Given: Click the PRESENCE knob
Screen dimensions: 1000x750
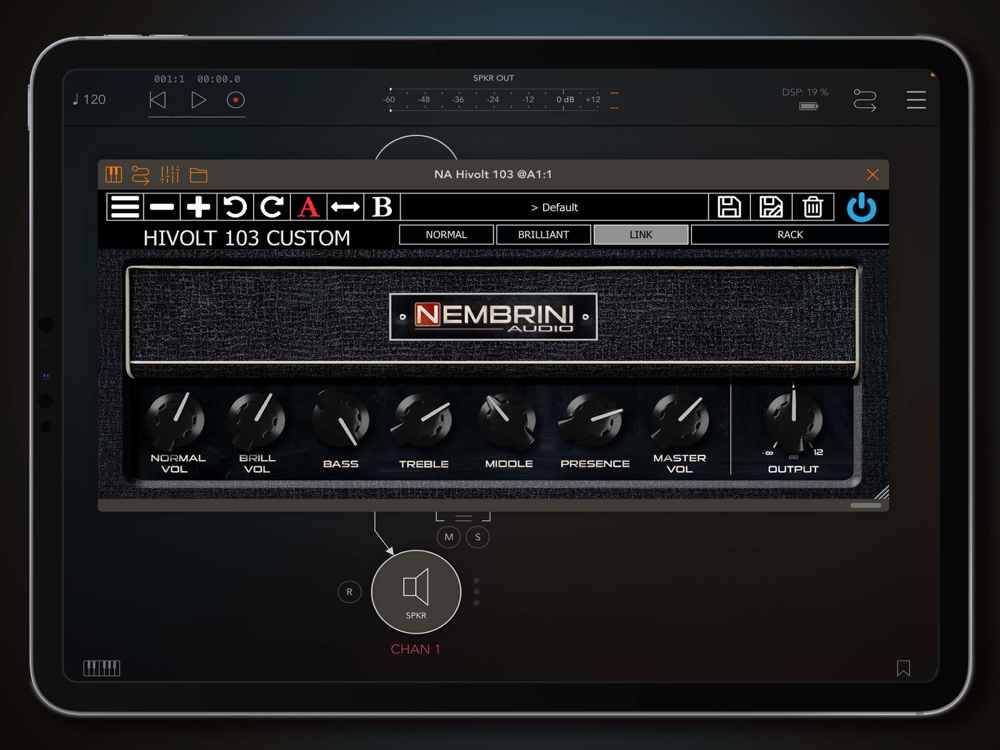Looking at the screenshot, I should pyautogui.click(x=593, y=420).
